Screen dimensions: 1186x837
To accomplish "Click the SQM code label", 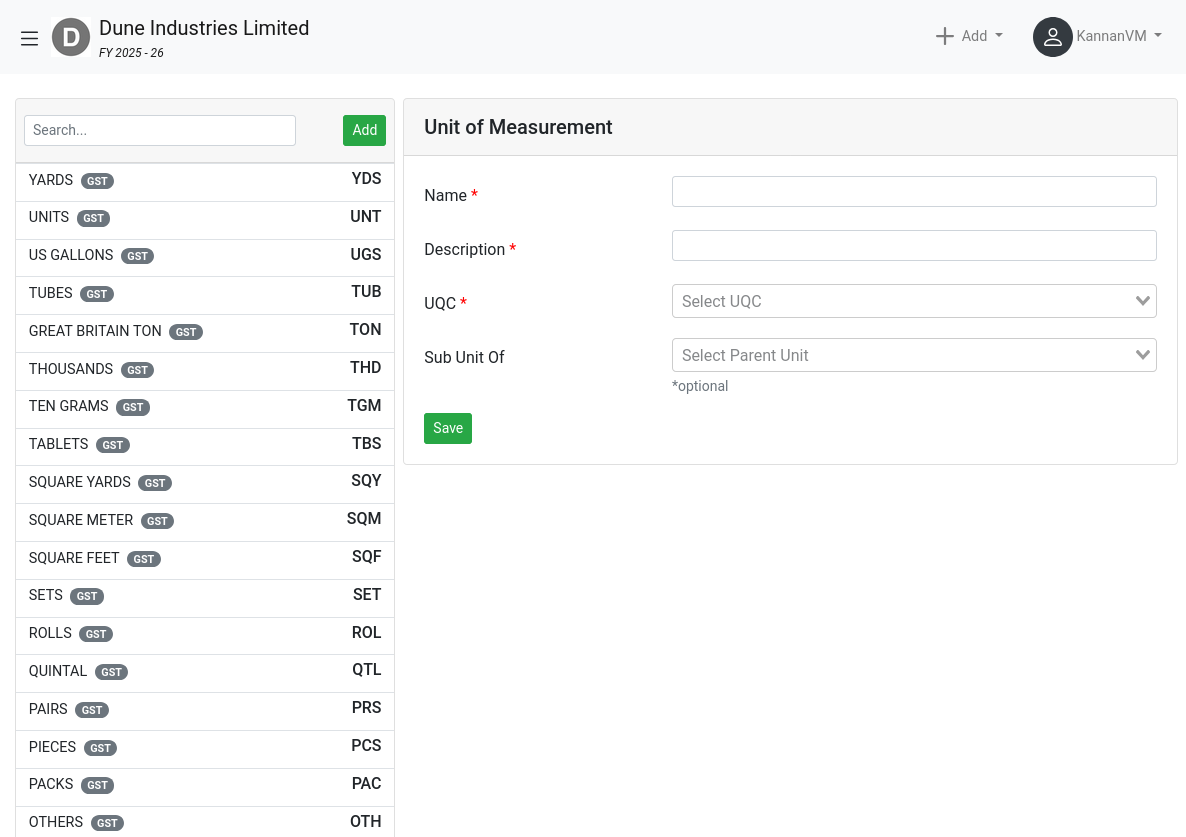I will [x=364, y=519].
